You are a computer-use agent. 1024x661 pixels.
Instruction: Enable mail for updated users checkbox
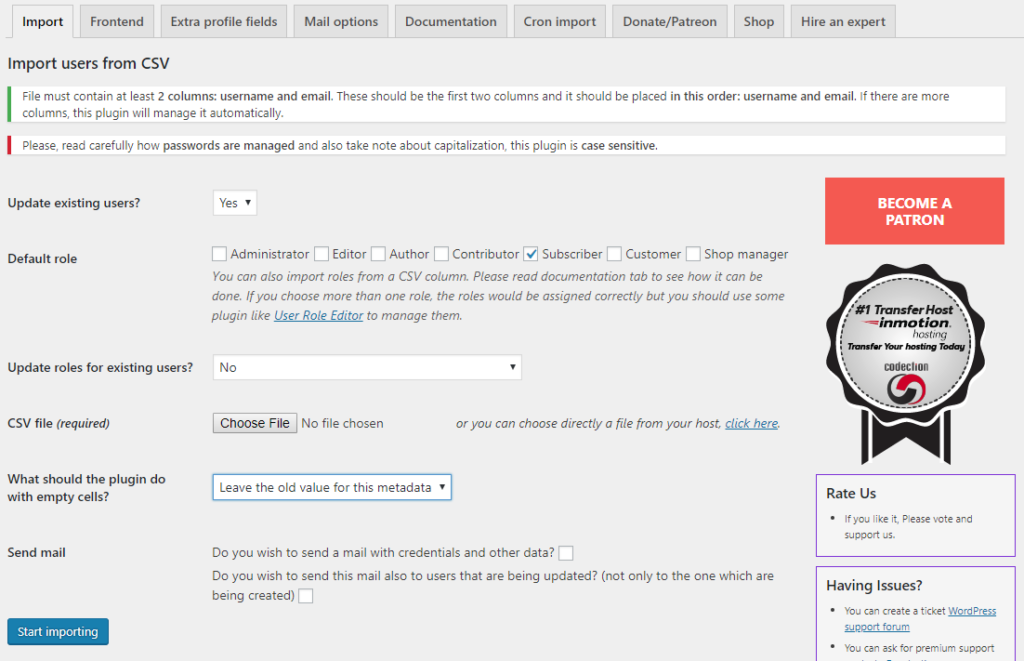click(x=305, y=596)
